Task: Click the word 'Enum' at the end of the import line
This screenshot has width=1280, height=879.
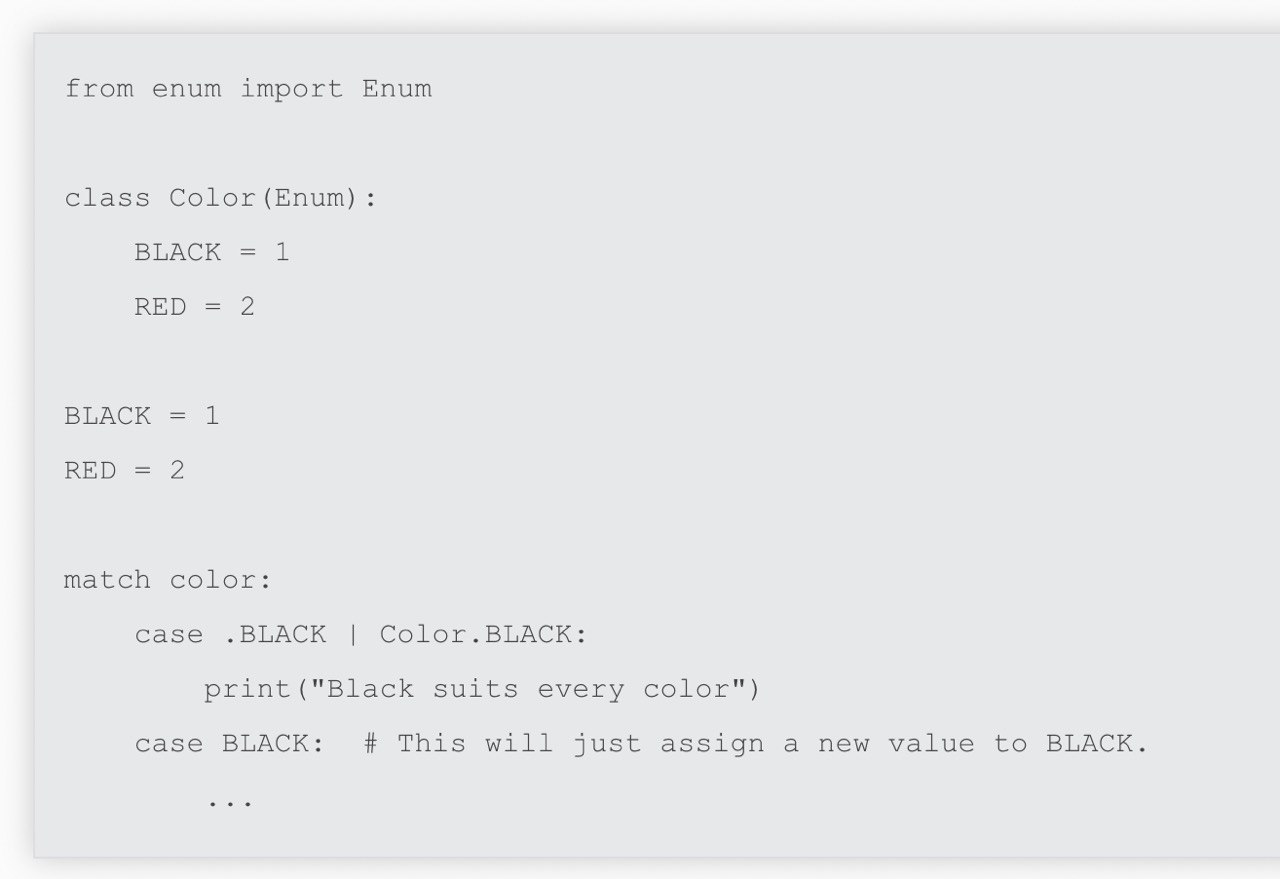Action: [x=397, y=89]
